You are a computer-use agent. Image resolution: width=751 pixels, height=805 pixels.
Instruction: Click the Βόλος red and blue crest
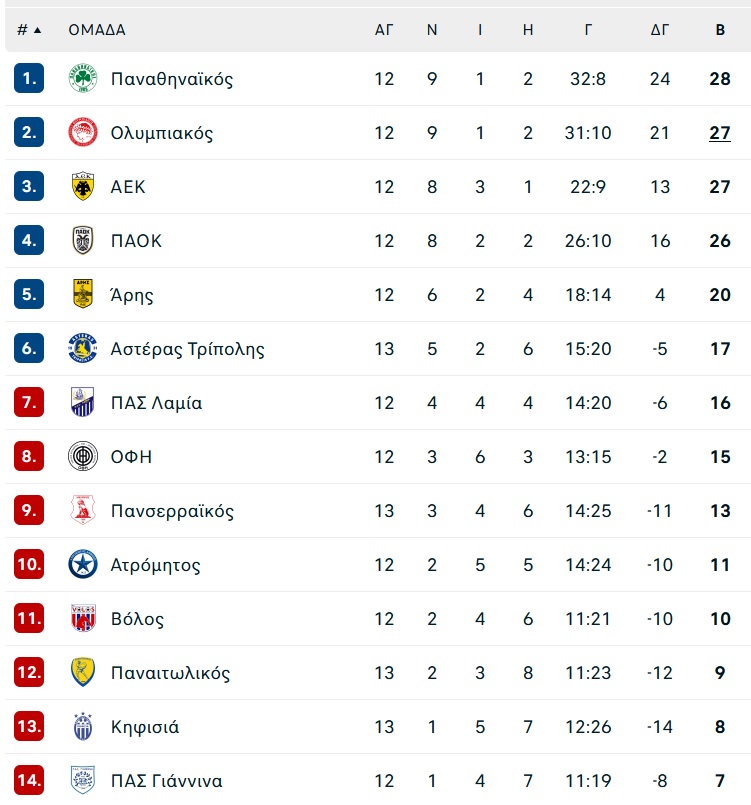click(x=83, y=618)
